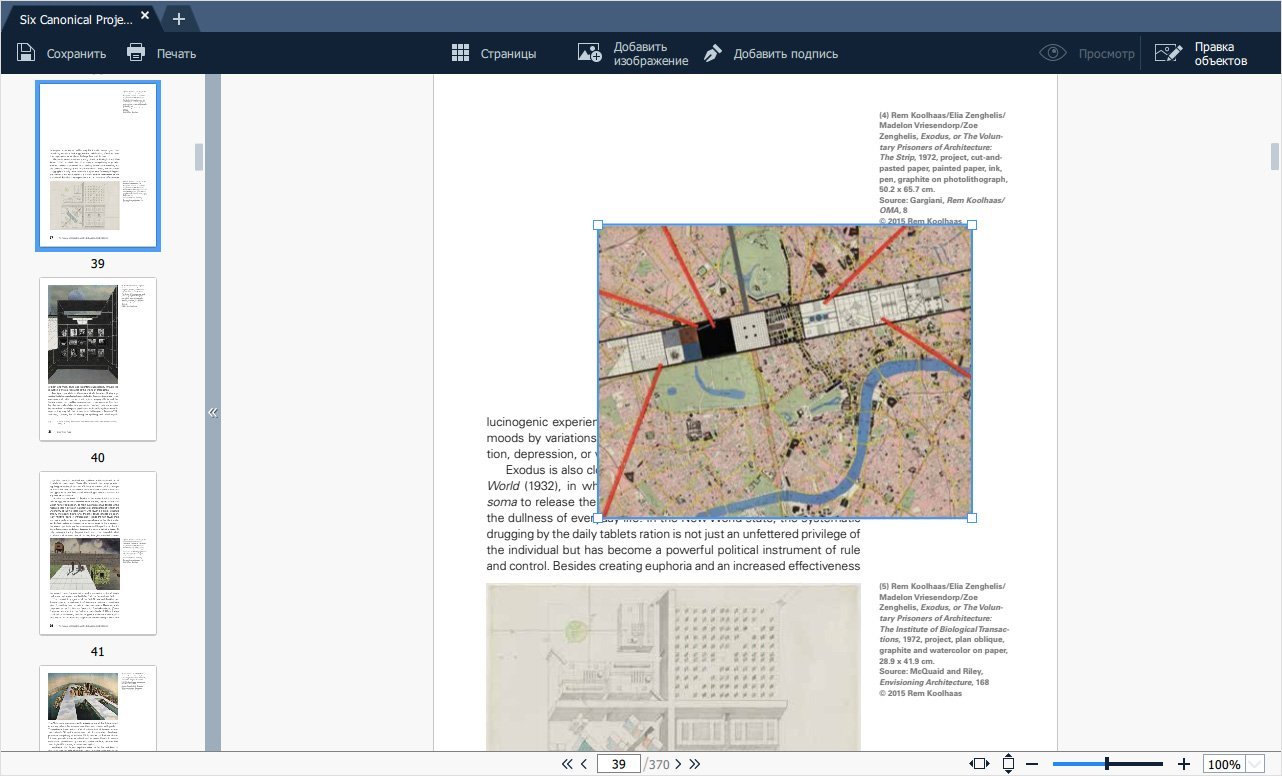Viewport: 1282px width, 776px height.
Task: Jump to the first page
Action: [567, 764]
